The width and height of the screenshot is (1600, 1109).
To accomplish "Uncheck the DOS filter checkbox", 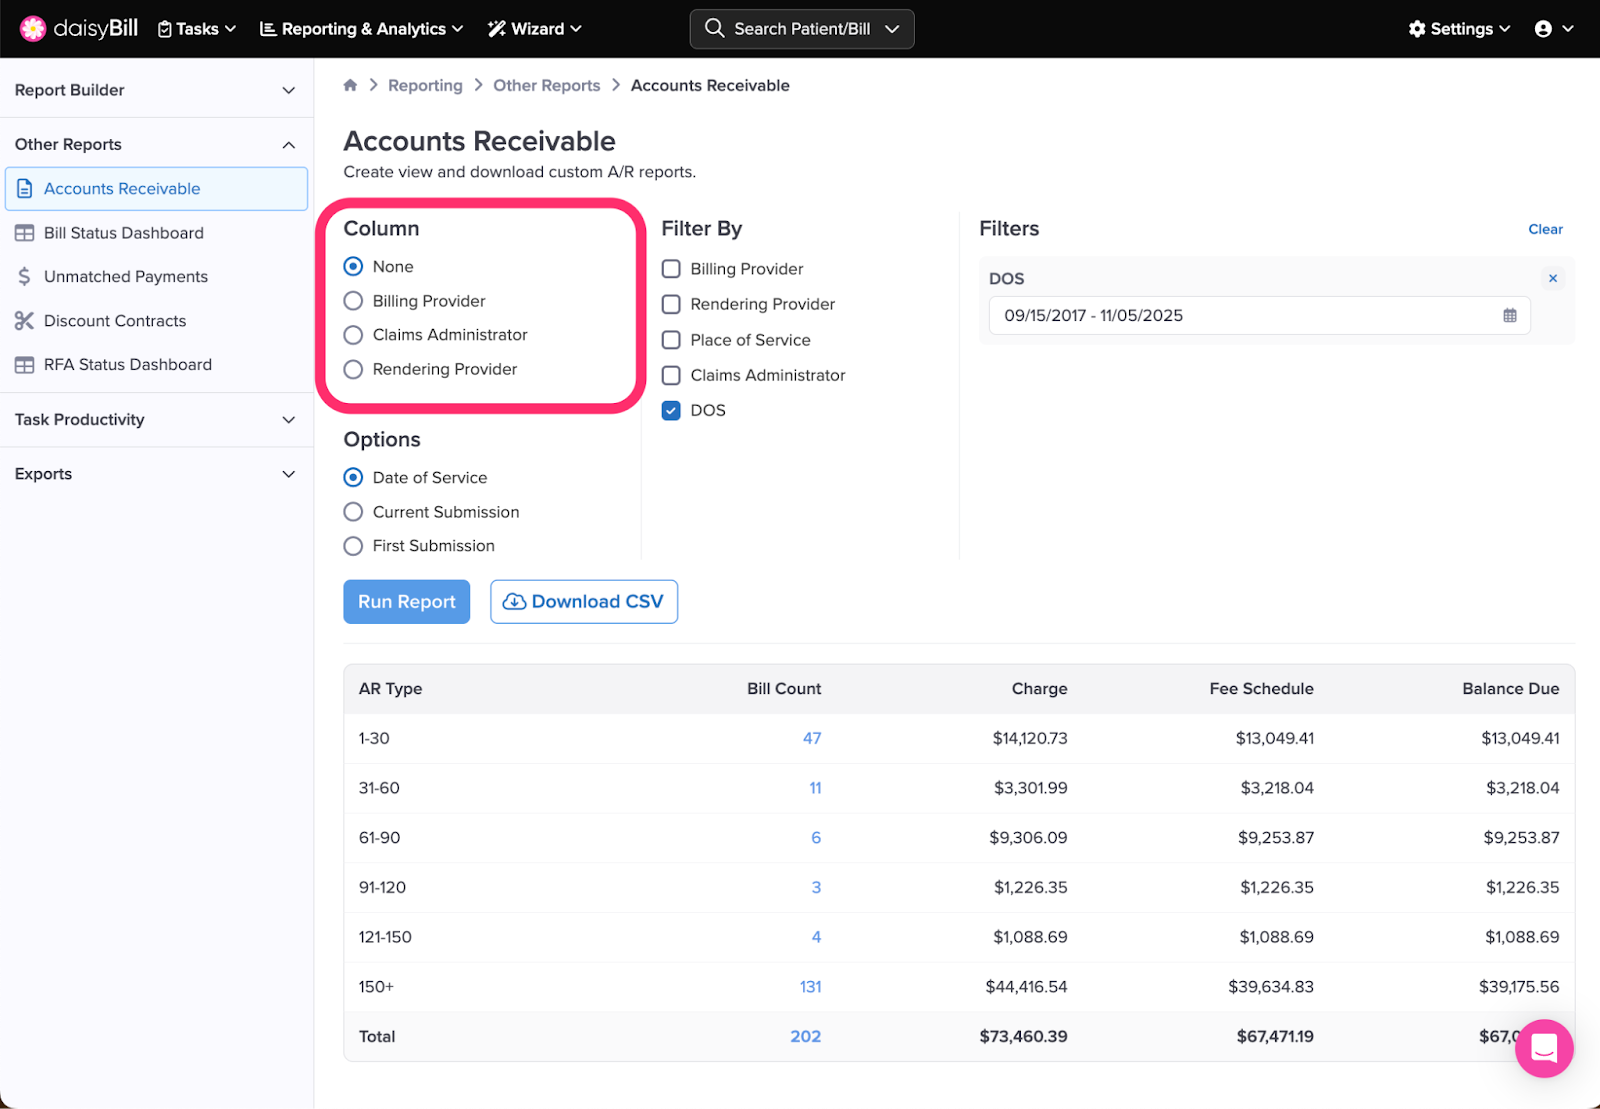I will point(671,411).
